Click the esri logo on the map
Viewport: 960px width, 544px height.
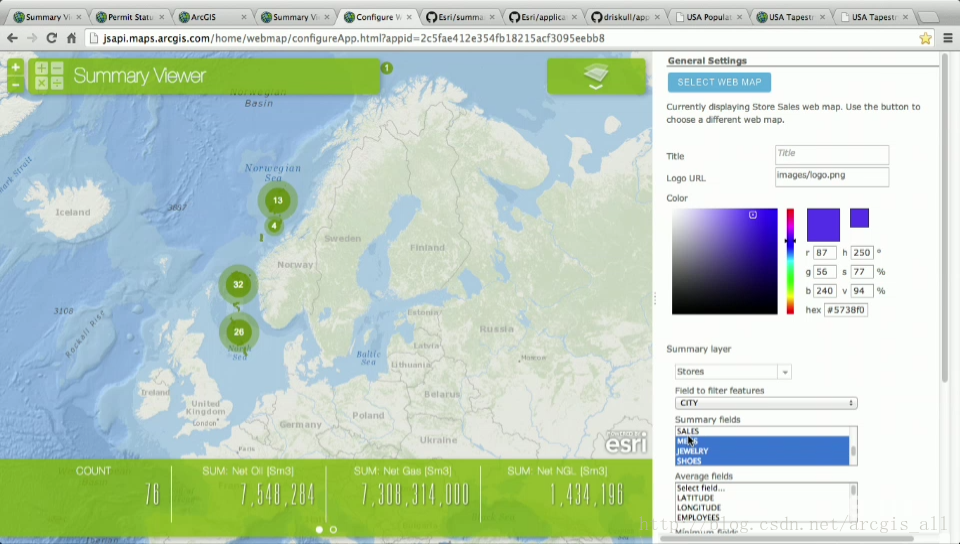point(626,442)
